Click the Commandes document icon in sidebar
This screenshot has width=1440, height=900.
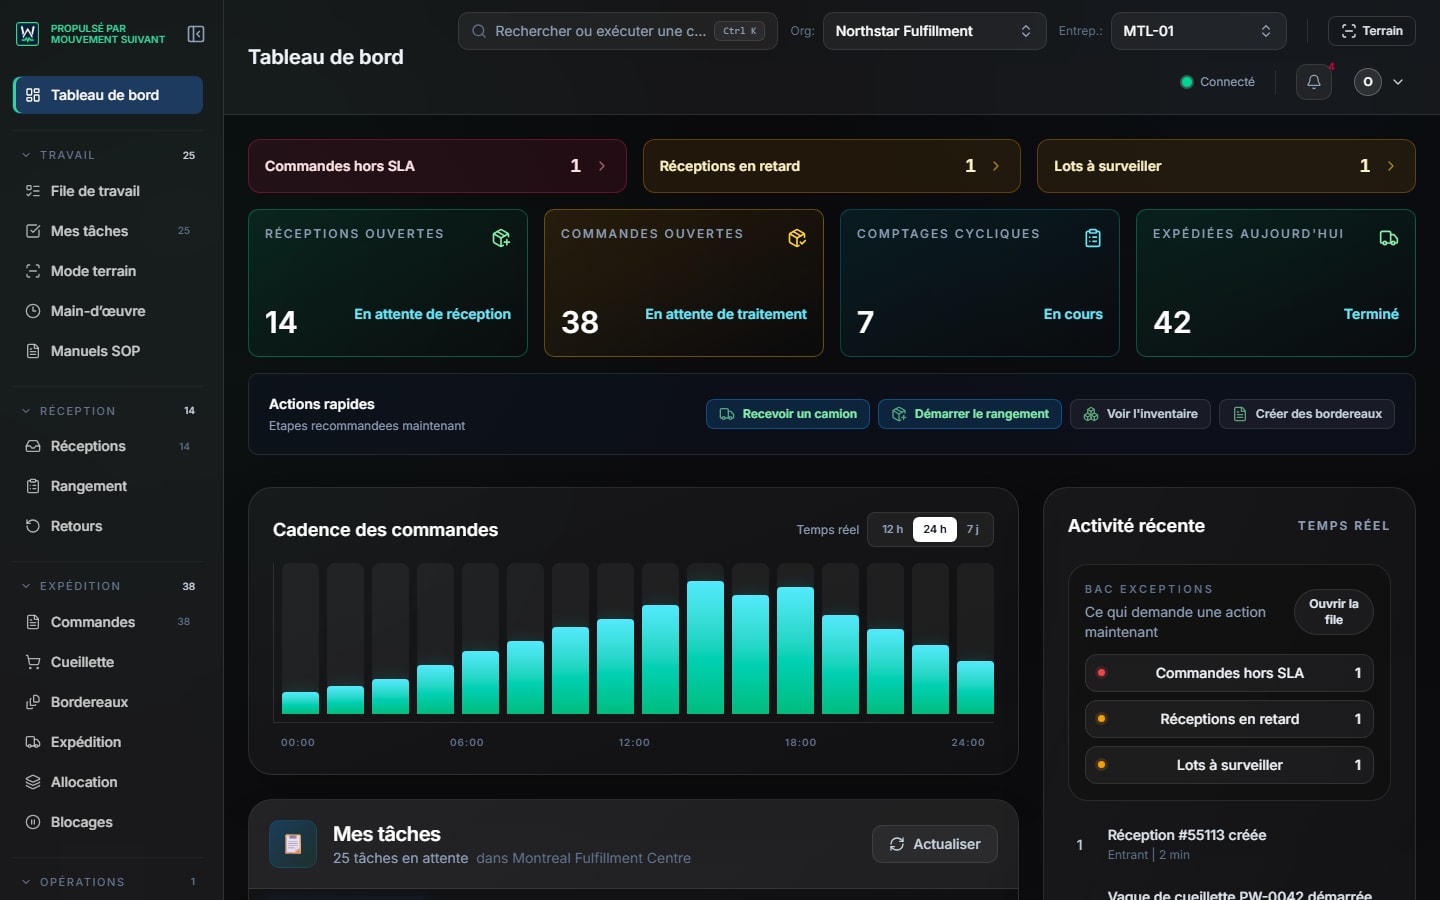click(33, 622)
